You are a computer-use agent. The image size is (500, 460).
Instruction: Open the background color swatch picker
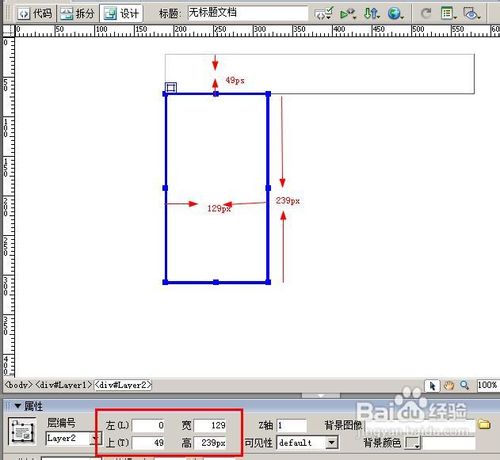click(413, 443)
